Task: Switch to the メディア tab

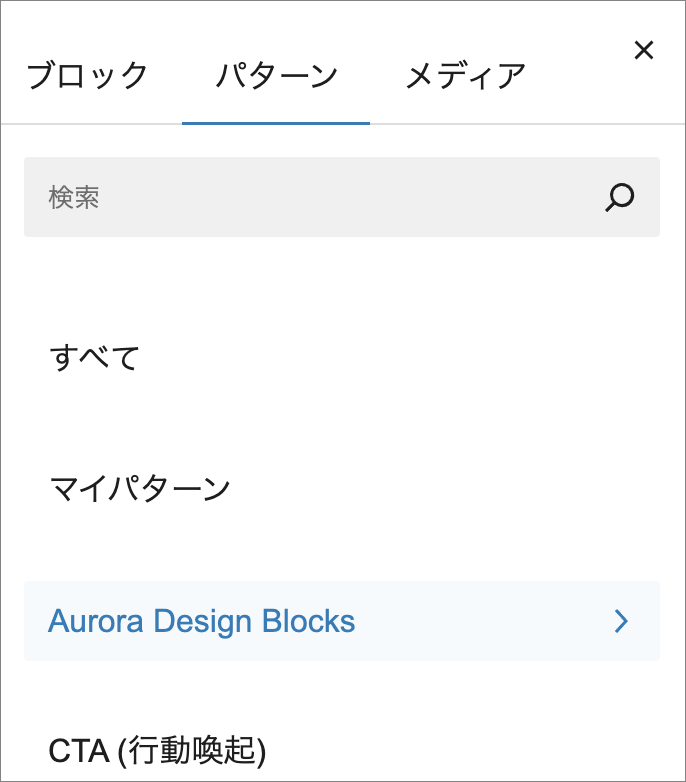Action: [x=465, y=76]
